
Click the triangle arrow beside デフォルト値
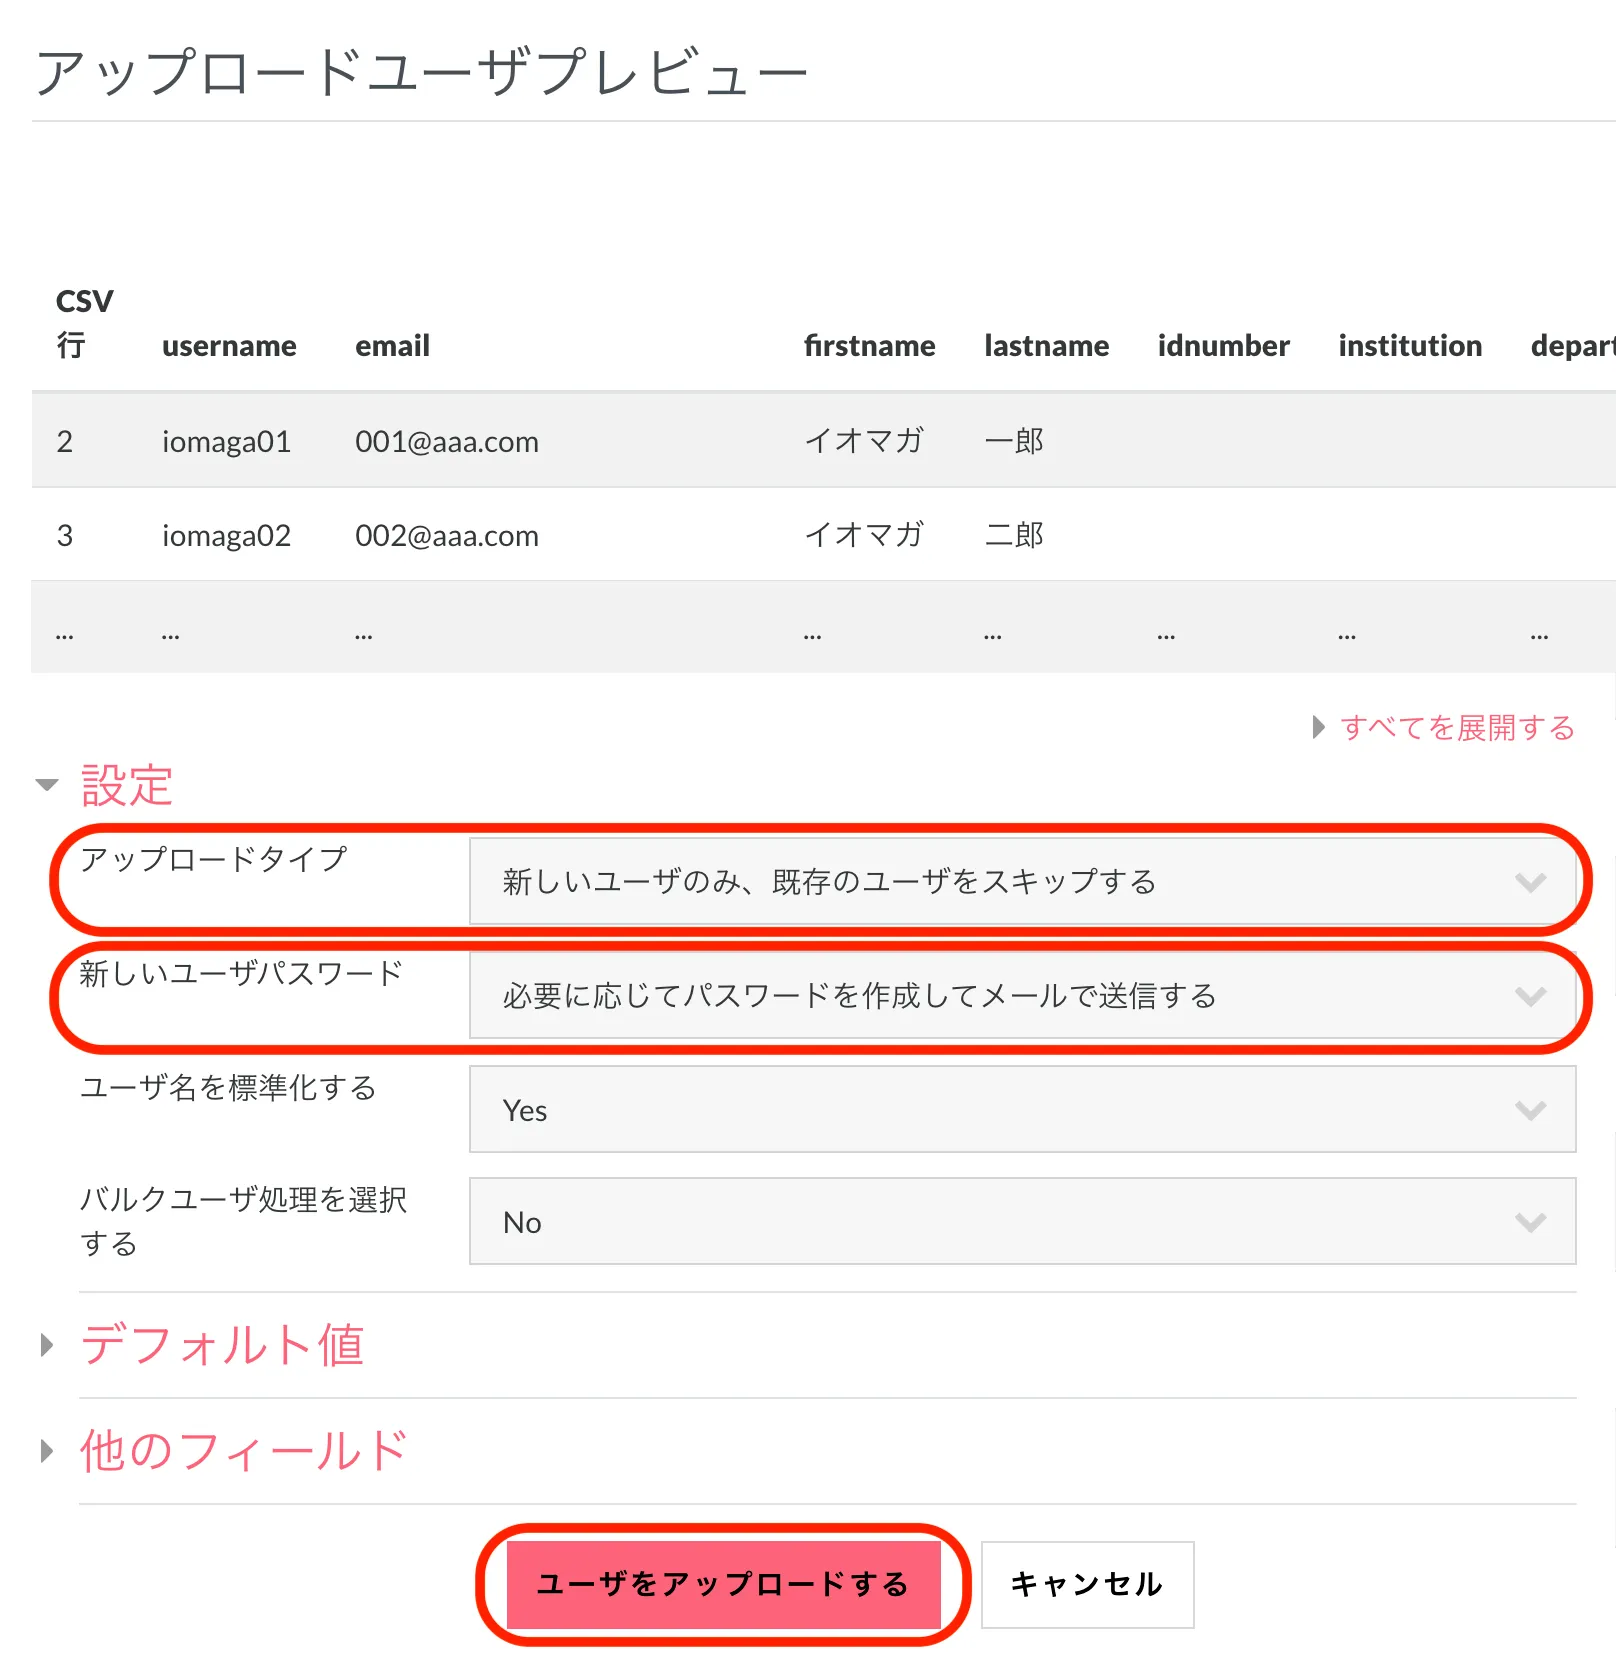47,1345
